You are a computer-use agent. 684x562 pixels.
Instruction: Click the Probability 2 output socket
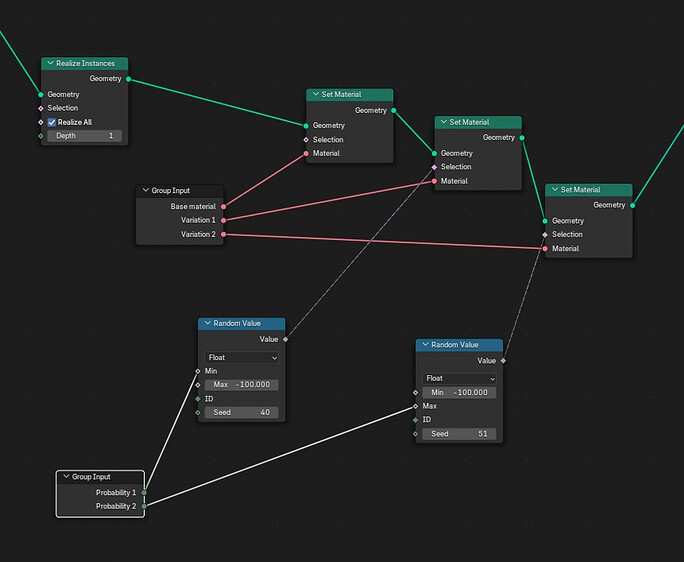click(144, 506)
